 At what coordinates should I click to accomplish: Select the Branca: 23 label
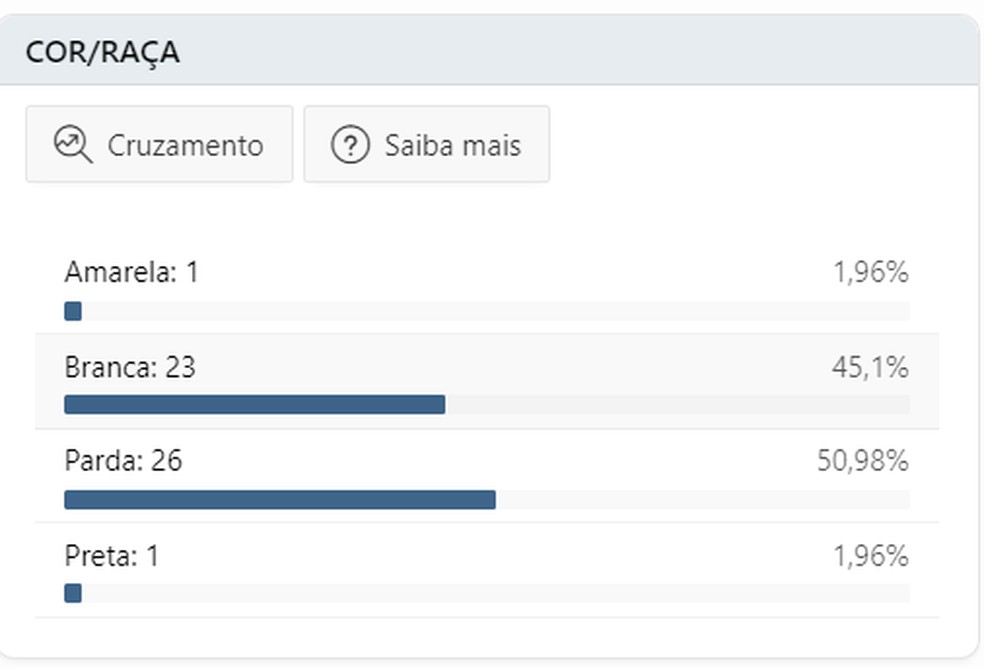point(130,368)
